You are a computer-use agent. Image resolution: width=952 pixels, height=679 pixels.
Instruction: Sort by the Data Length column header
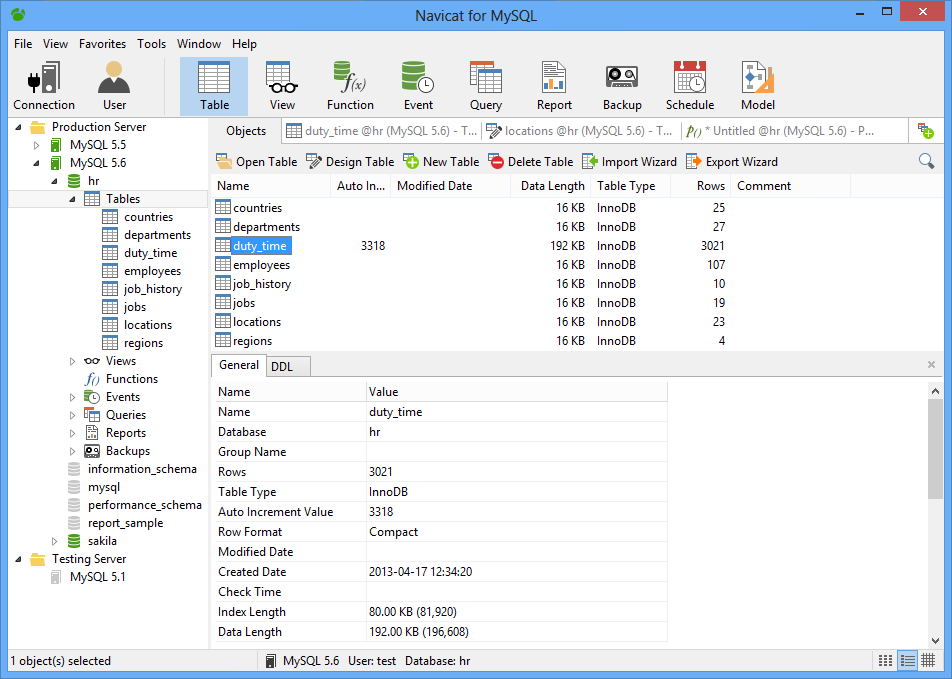click(550, 186)
